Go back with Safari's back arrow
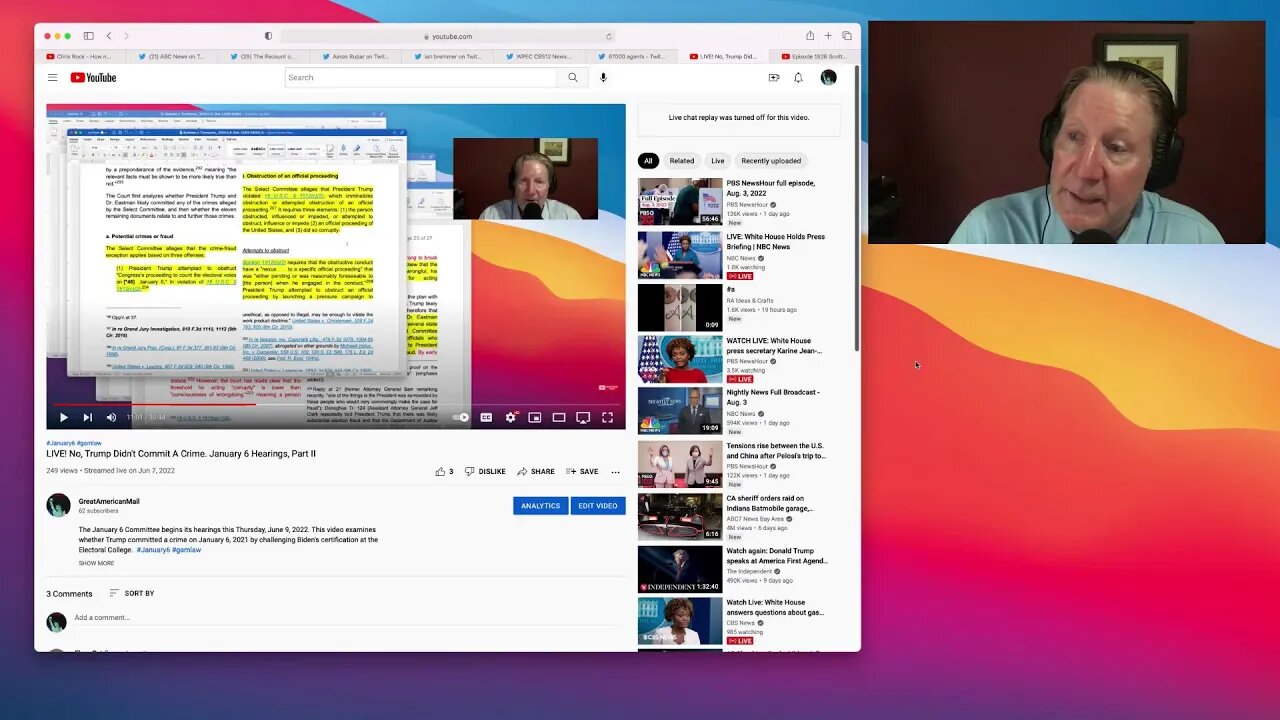Image resolution: width=1280 pixels, height=720 pixels. point(109,36)
